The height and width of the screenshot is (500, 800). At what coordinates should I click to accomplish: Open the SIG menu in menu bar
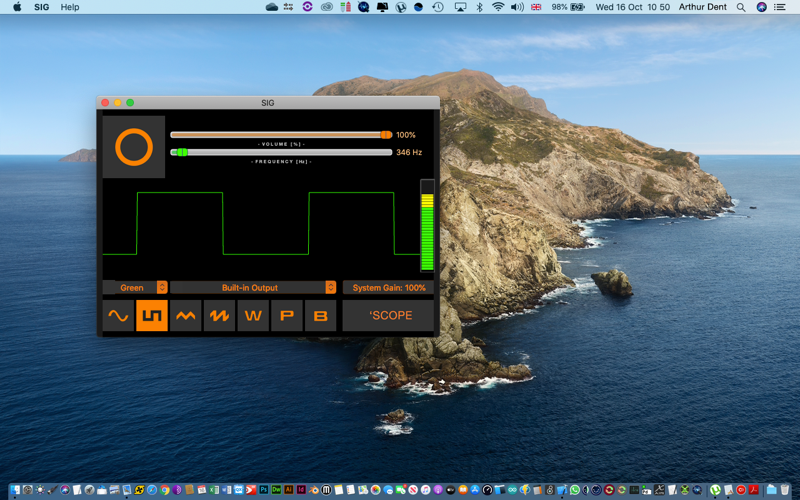(41, 7)
